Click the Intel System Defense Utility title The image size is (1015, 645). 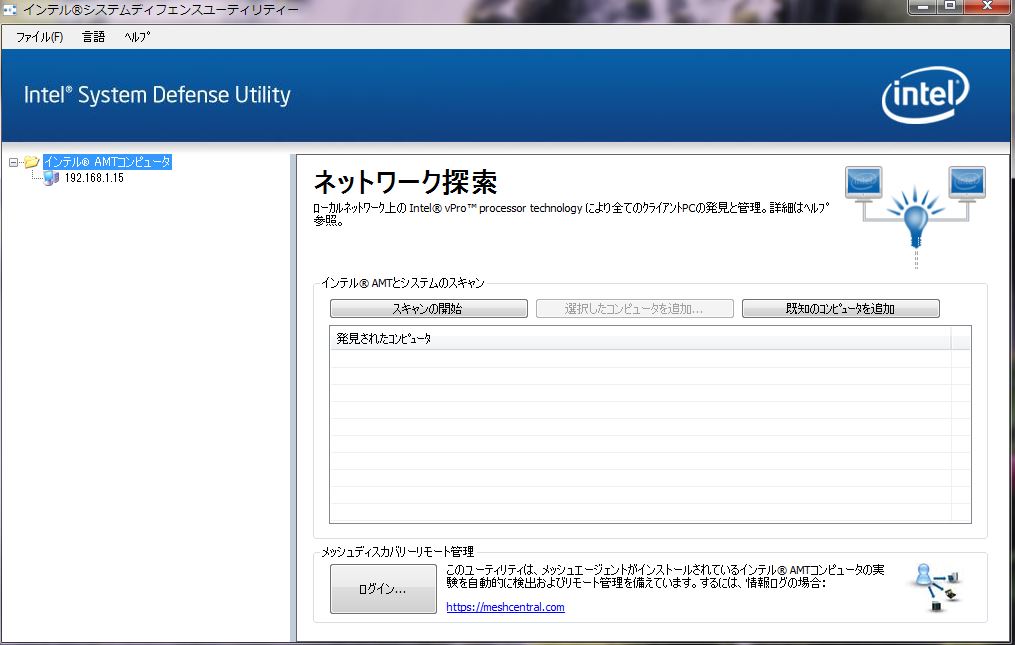pyautogui.click(x=157, y=95)
